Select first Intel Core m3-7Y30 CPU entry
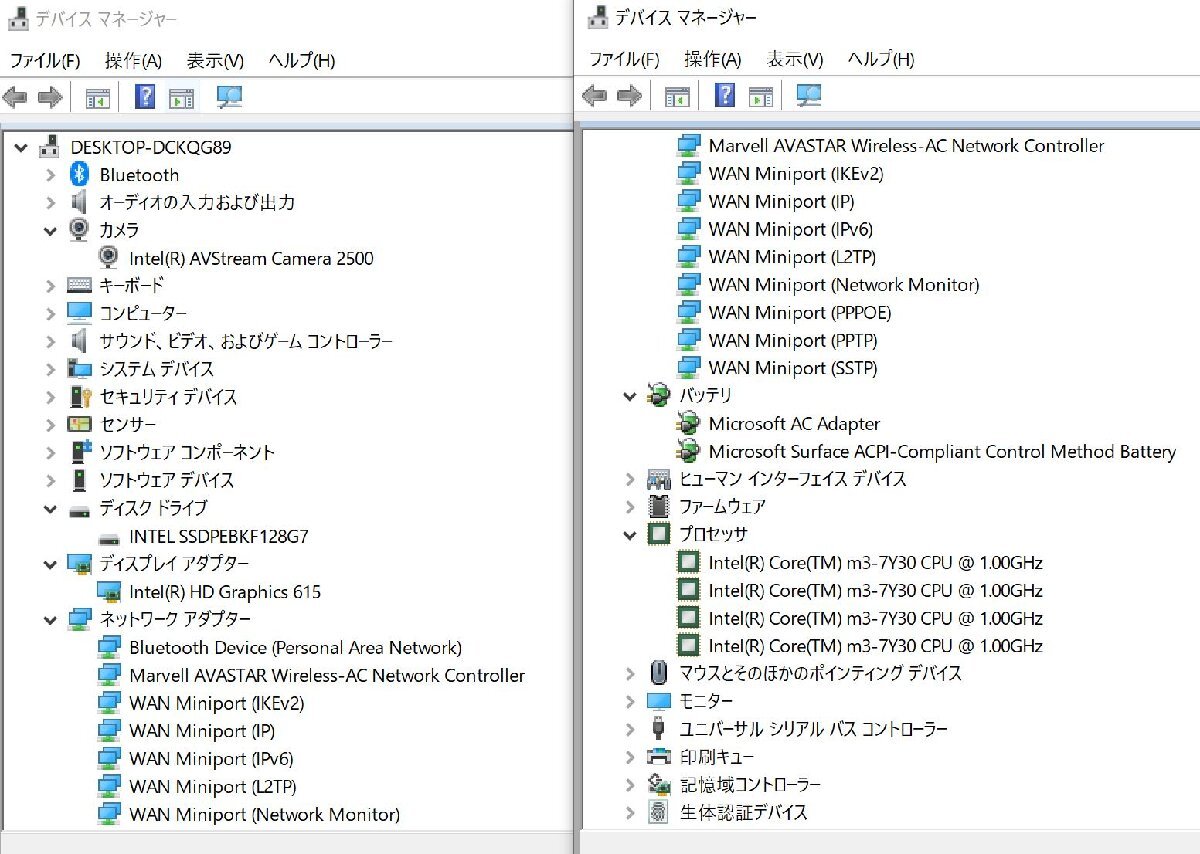 [x=875, y=563]
